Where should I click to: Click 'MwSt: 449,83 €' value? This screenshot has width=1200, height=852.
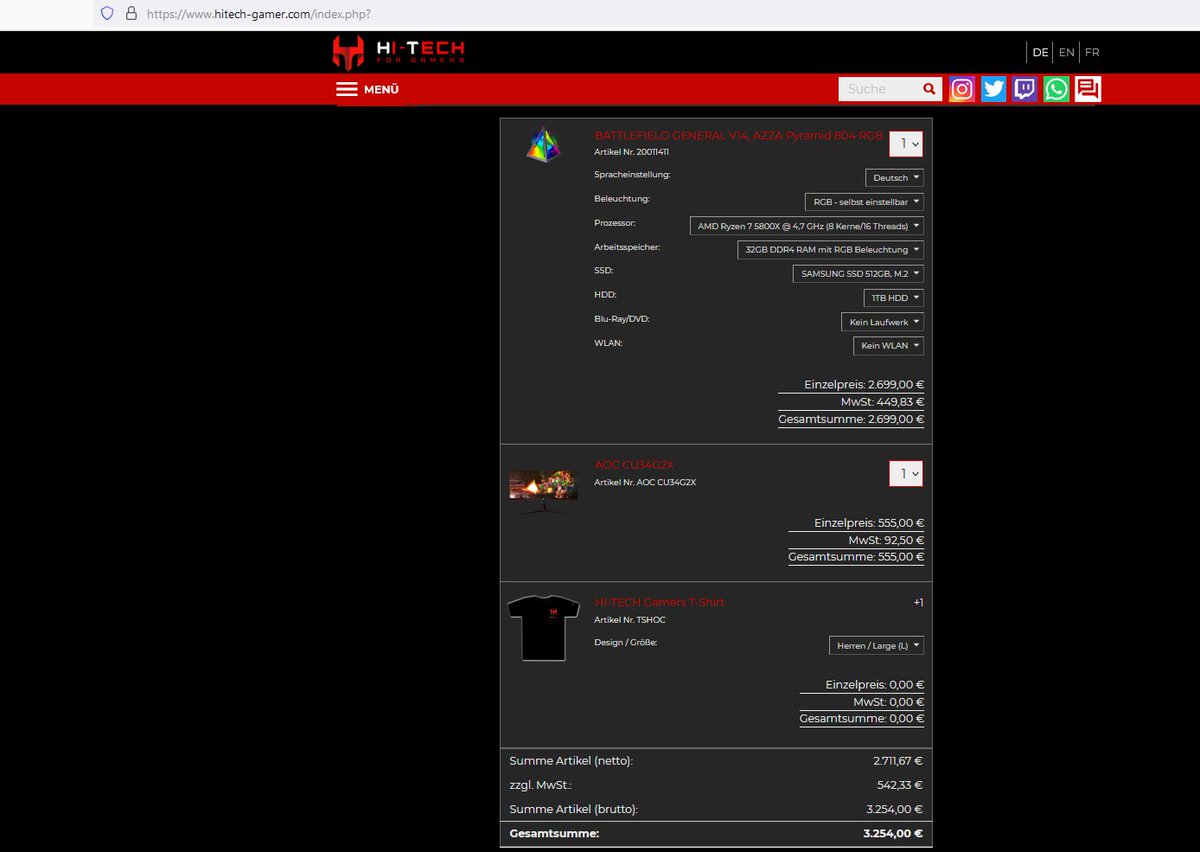tap(882, 402)
